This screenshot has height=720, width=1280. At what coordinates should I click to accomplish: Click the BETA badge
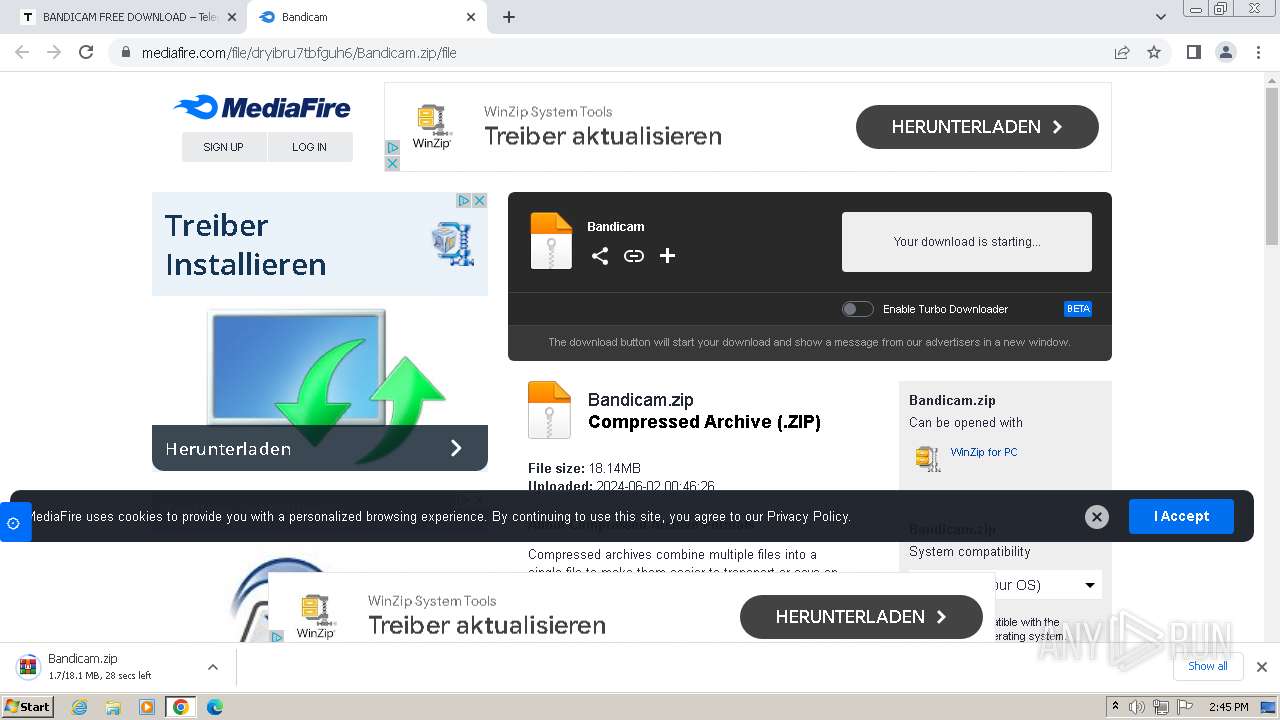tap(1078, 309)
